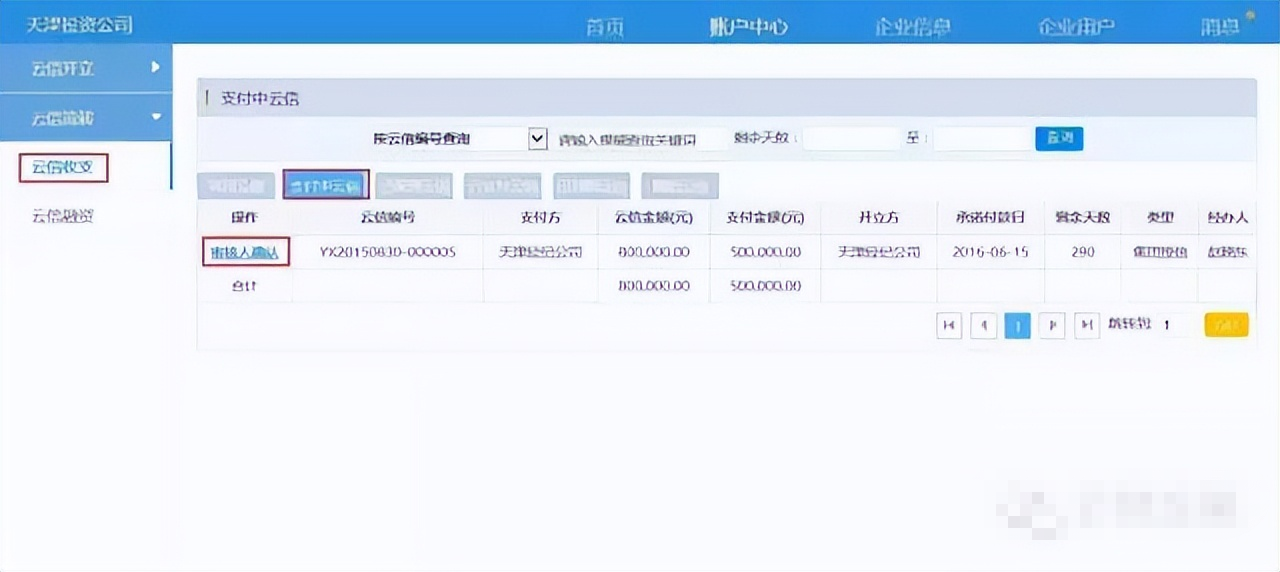This screenshot has height=572, width=1280.
Task: Collapse the 云信流转 sidebar section
Action: tap(86, 117)
